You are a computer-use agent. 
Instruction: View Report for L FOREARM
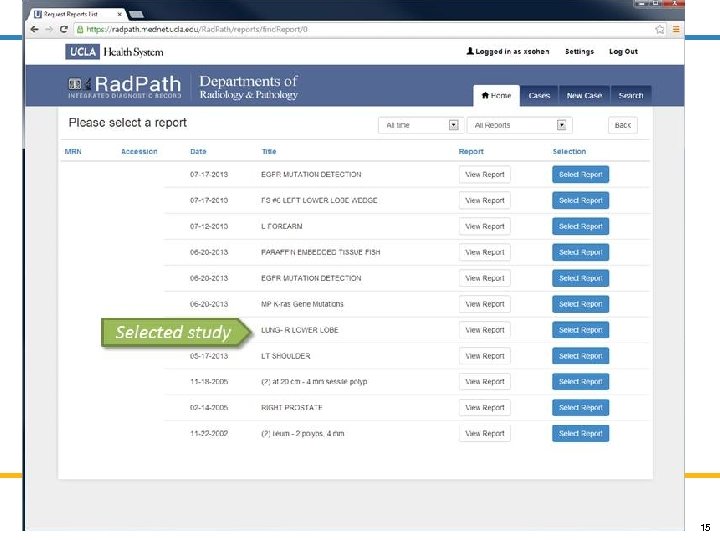484,226
